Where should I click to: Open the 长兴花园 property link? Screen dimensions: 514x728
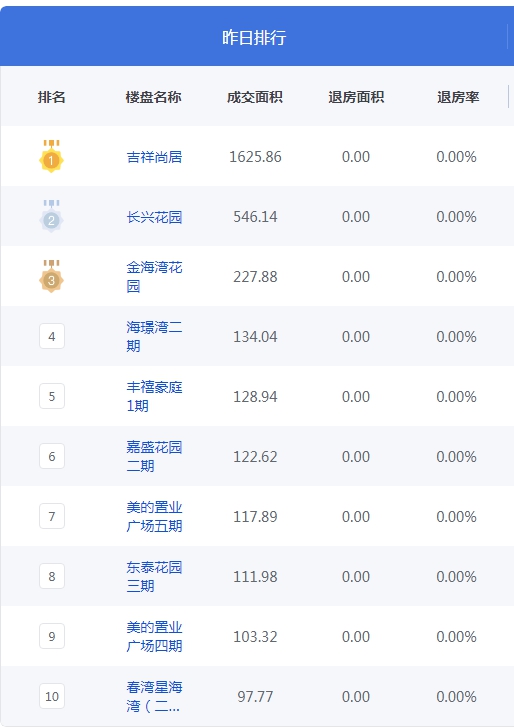(x=154, y=217)
